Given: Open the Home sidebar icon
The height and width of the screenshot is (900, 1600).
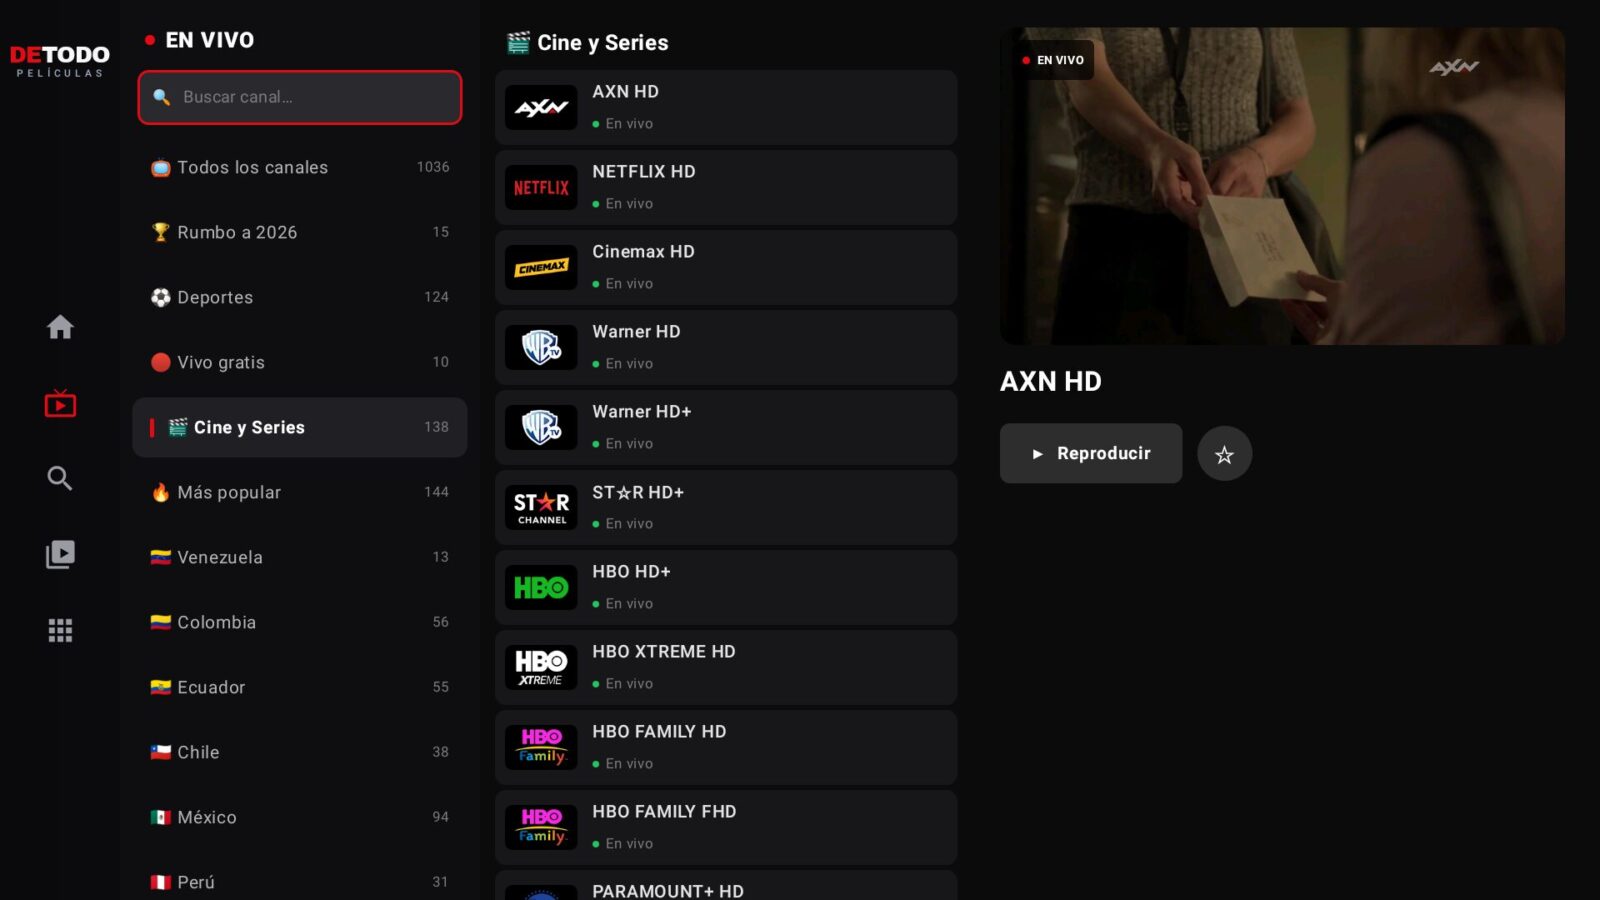Looking at the screenshot, I should pyautogui.click(x=60, y=327).
